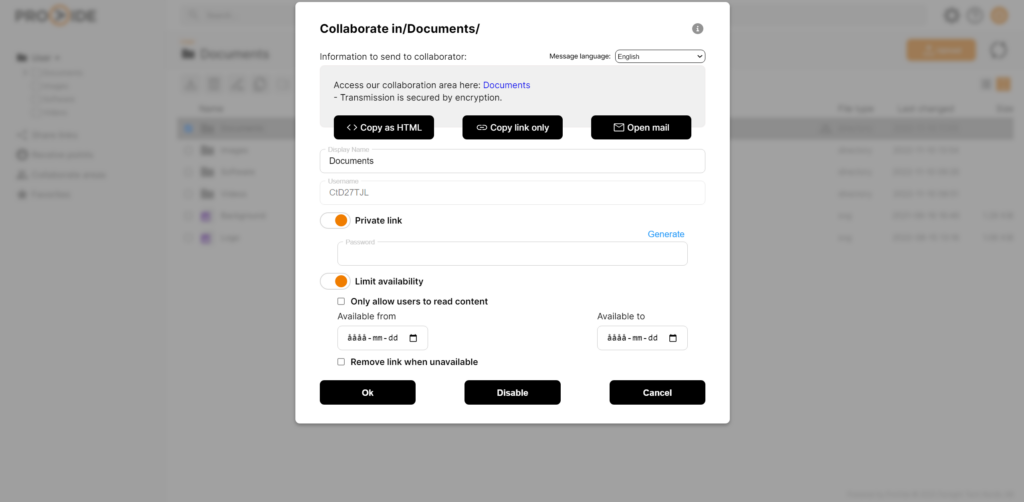Click the Documents hyperlink in the message
This screenshot has width=1024, height=502.
[x=506, y=85]
